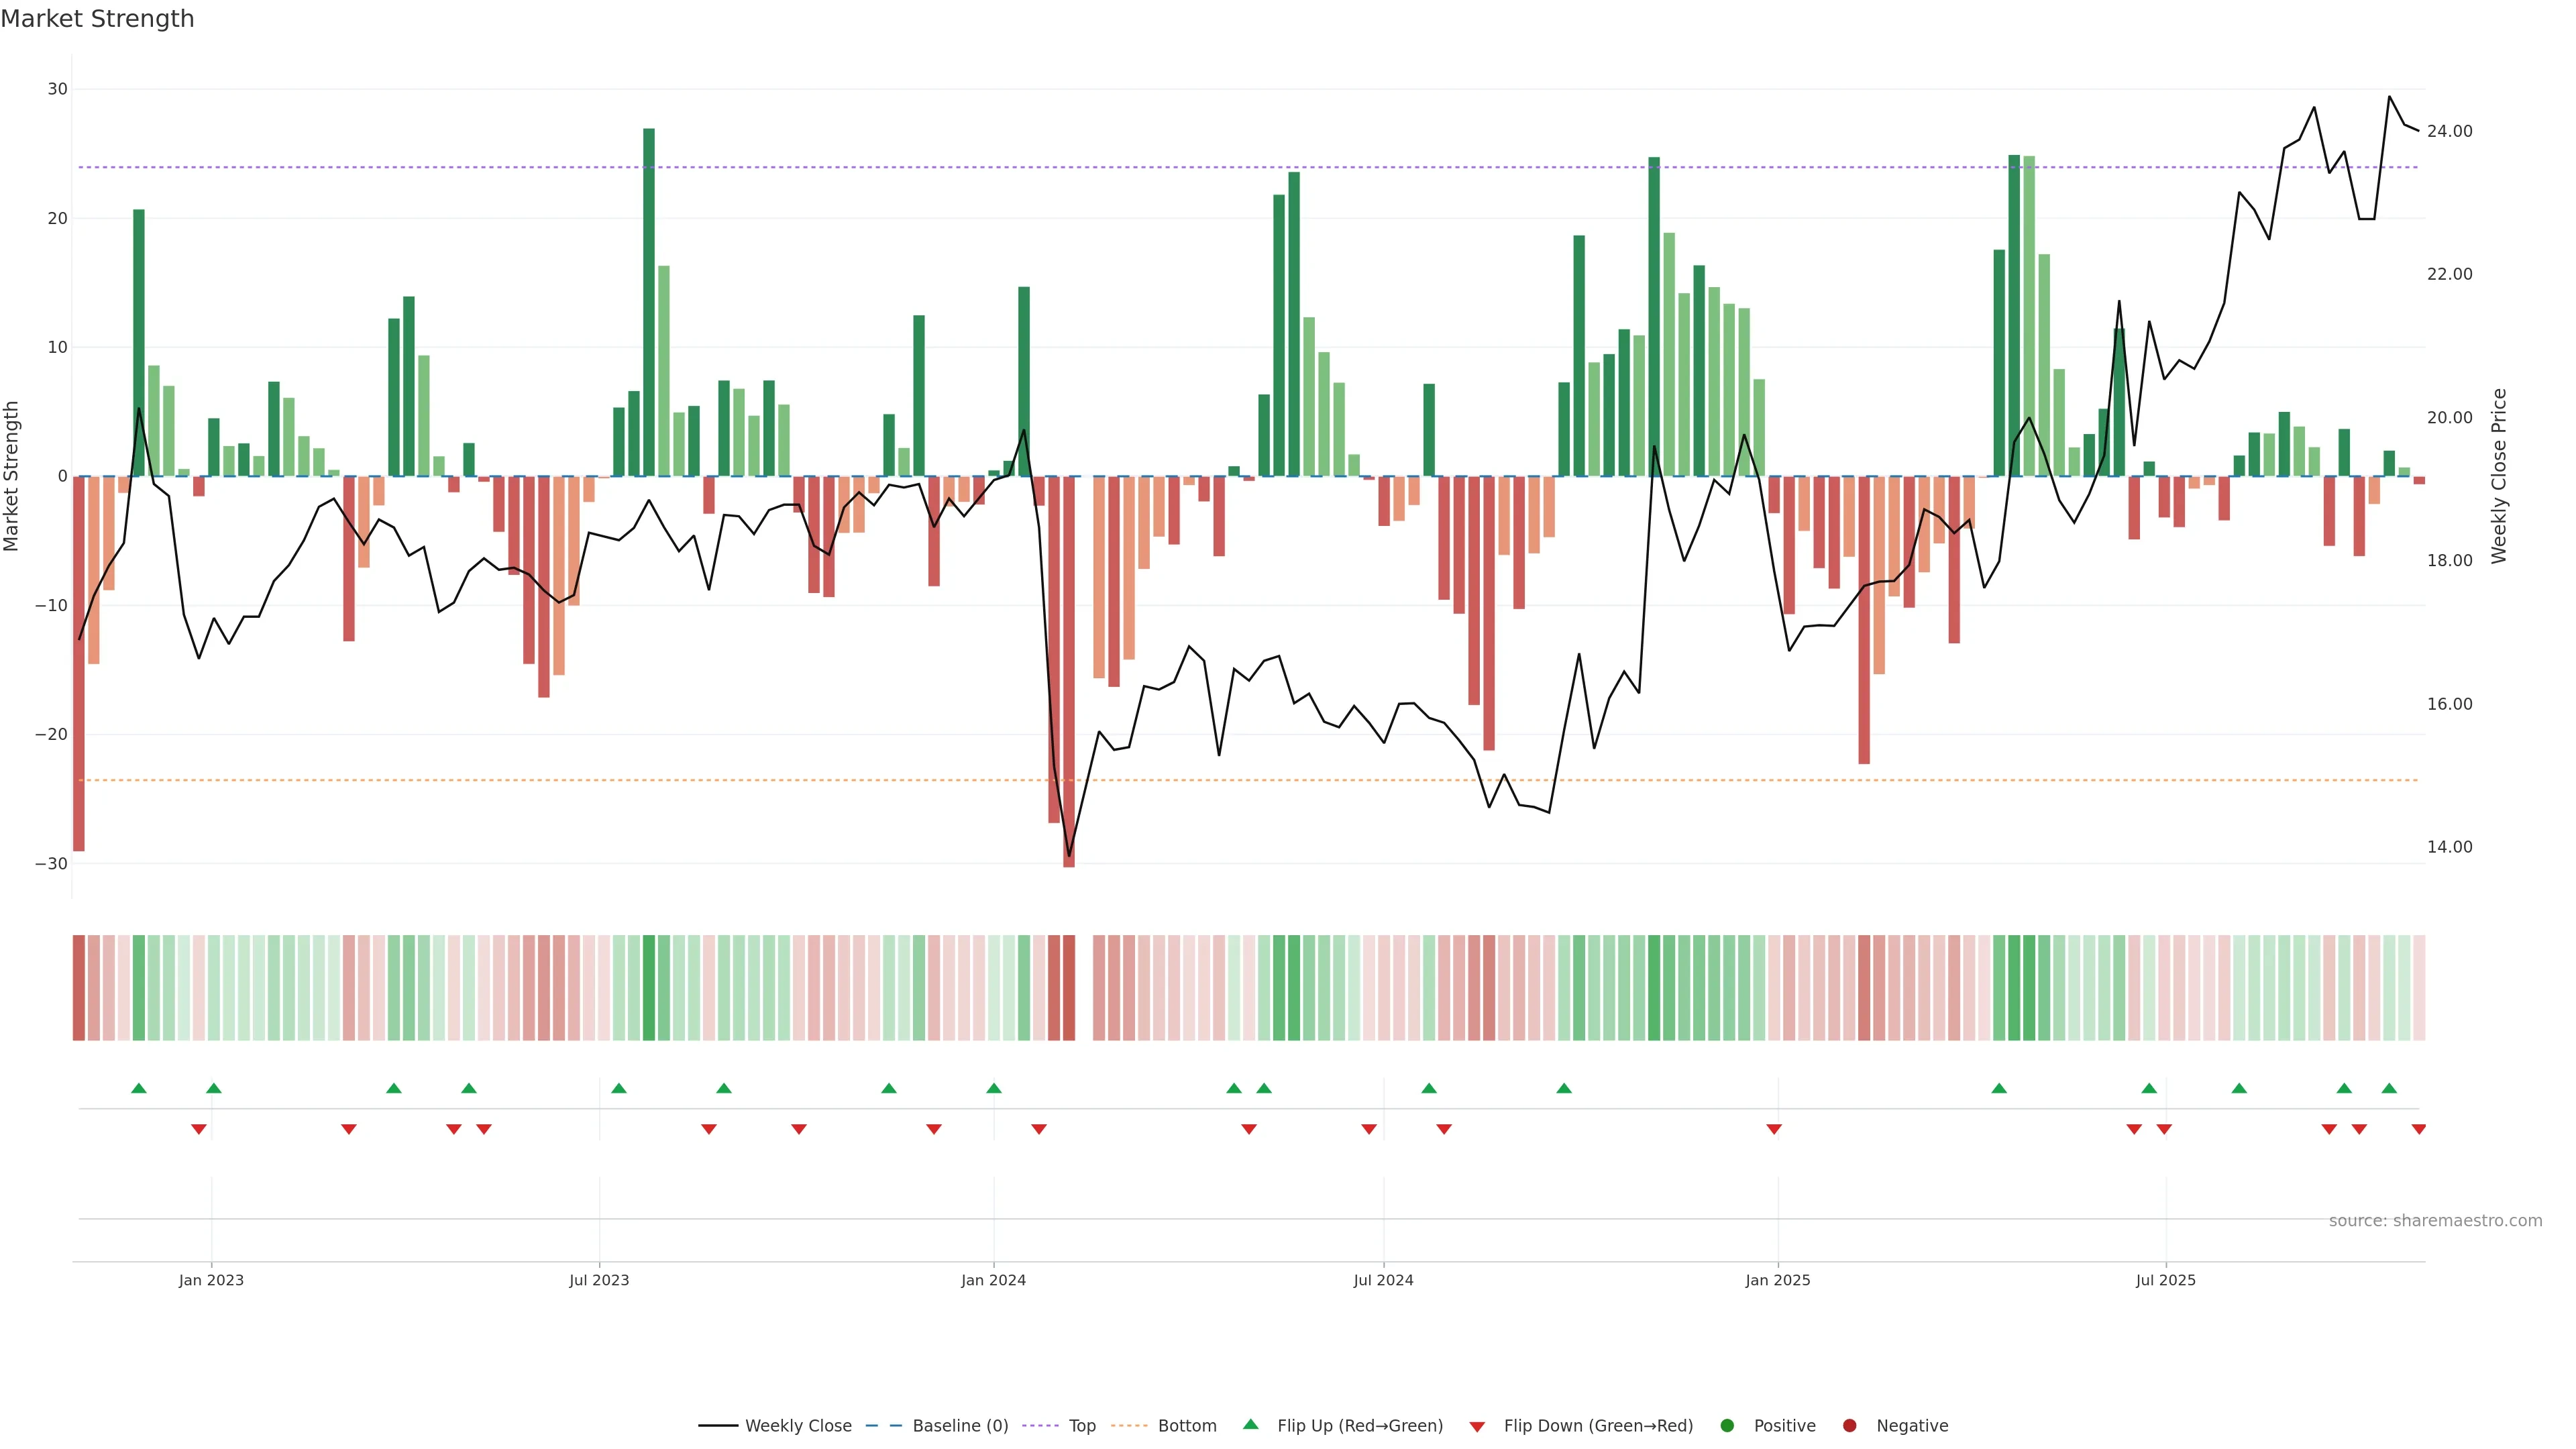Click the last green flip-up marker
Screen dimensions: 2576x1449
coord(2389,1088)
